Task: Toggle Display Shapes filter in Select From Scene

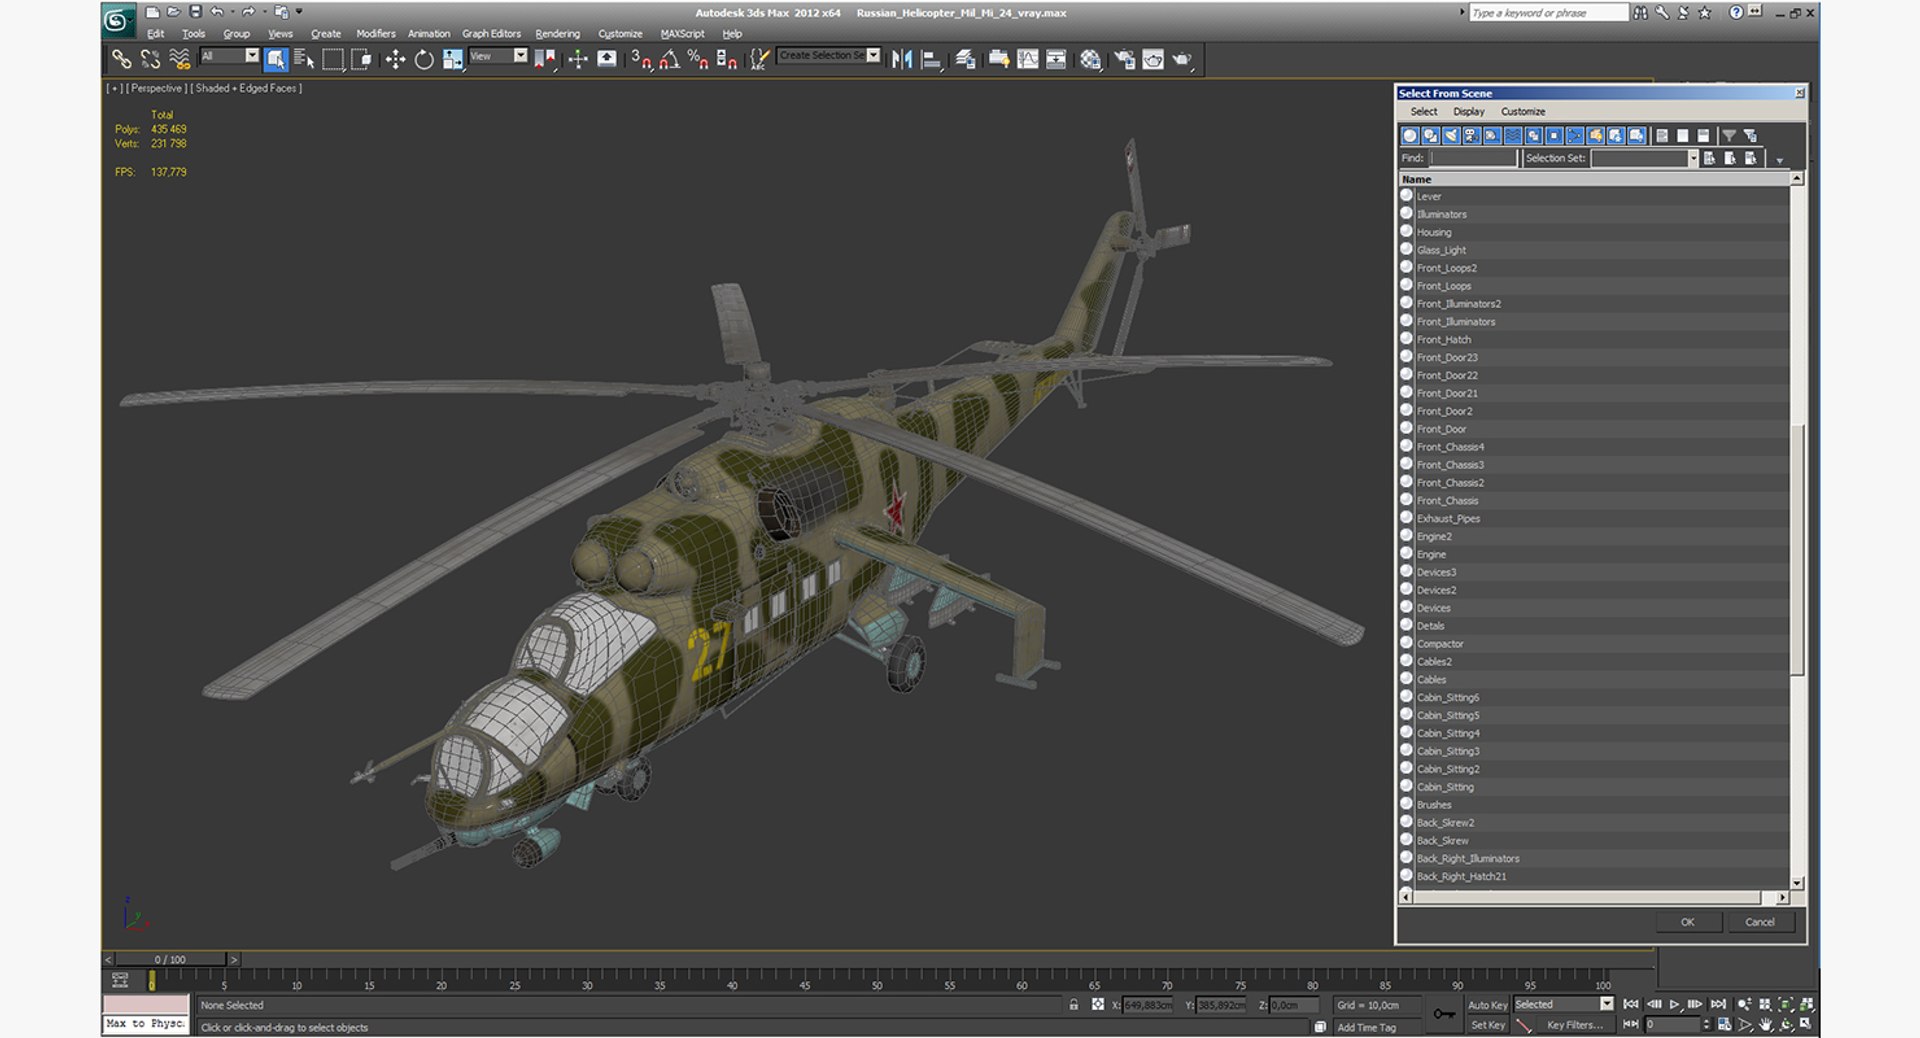Action: [x=1431, y=136]
